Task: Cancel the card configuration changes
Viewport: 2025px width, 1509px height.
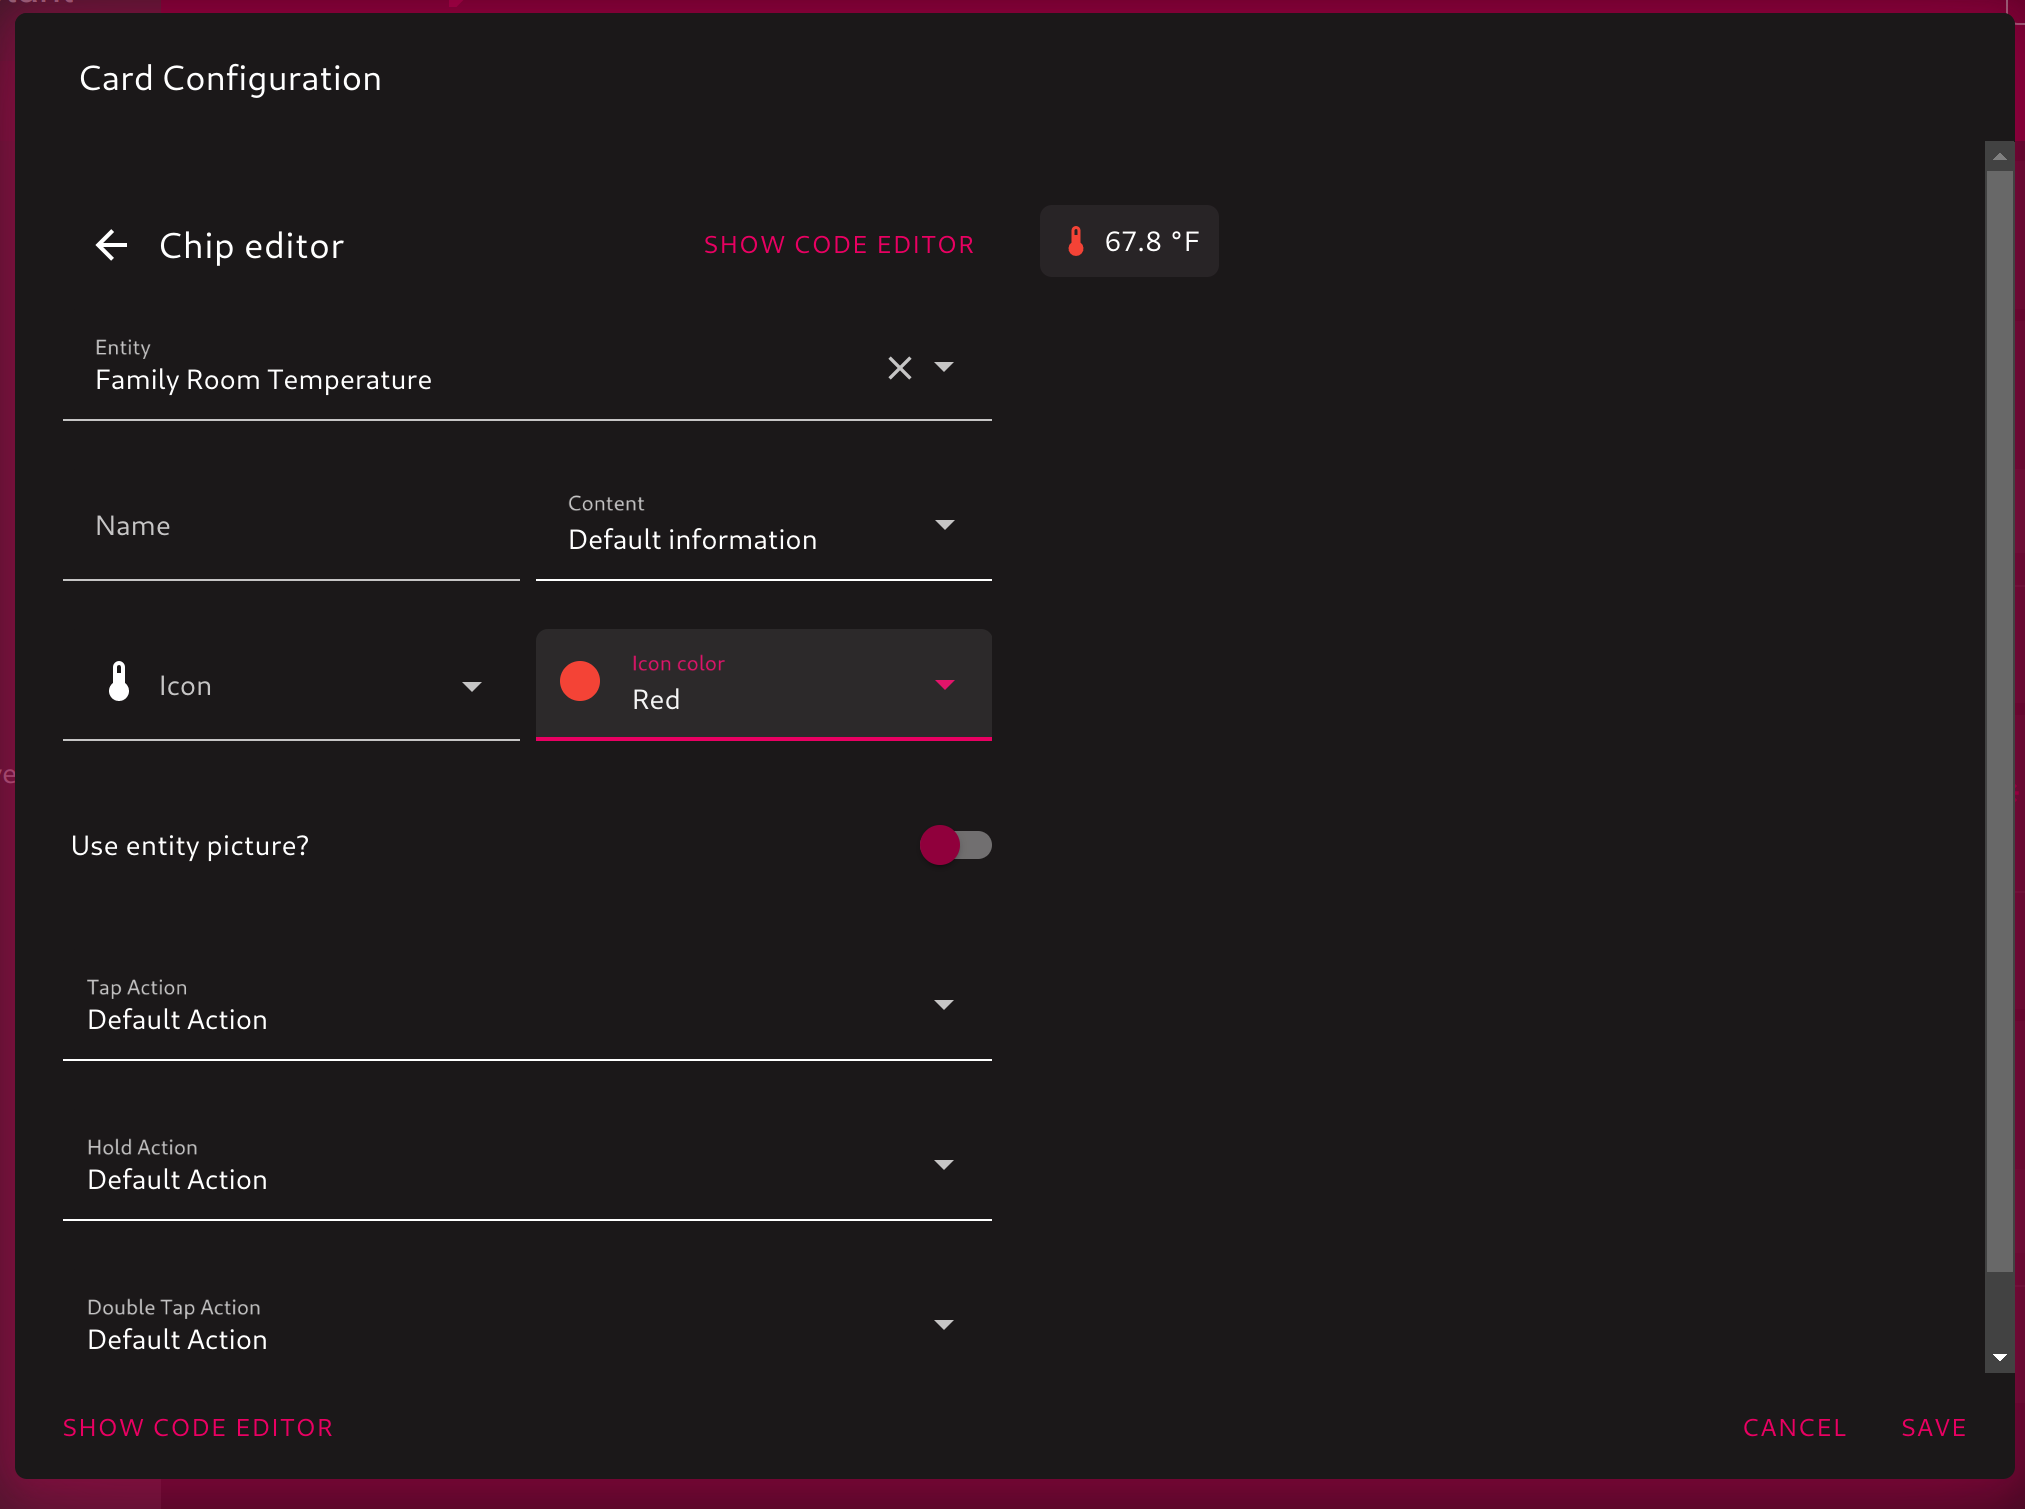Action: 1793,1427
